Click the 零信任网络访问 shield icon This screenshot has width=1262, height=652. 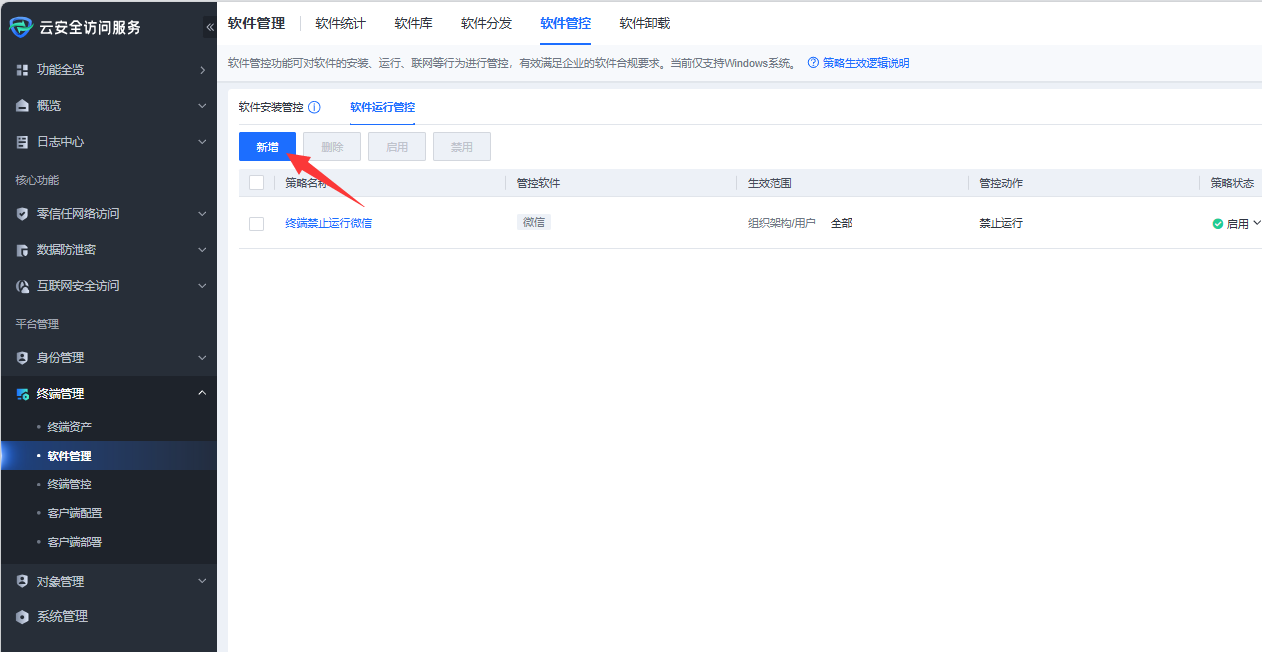point(22,214)
